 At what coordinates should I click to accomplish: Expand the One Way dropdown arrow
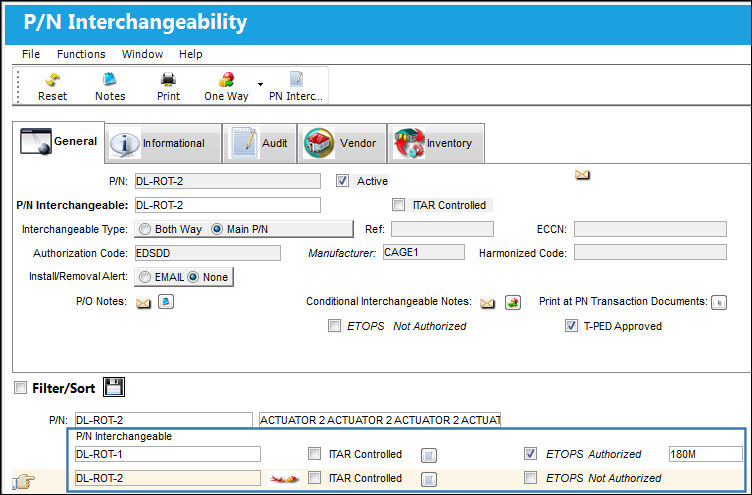point(260,84)
